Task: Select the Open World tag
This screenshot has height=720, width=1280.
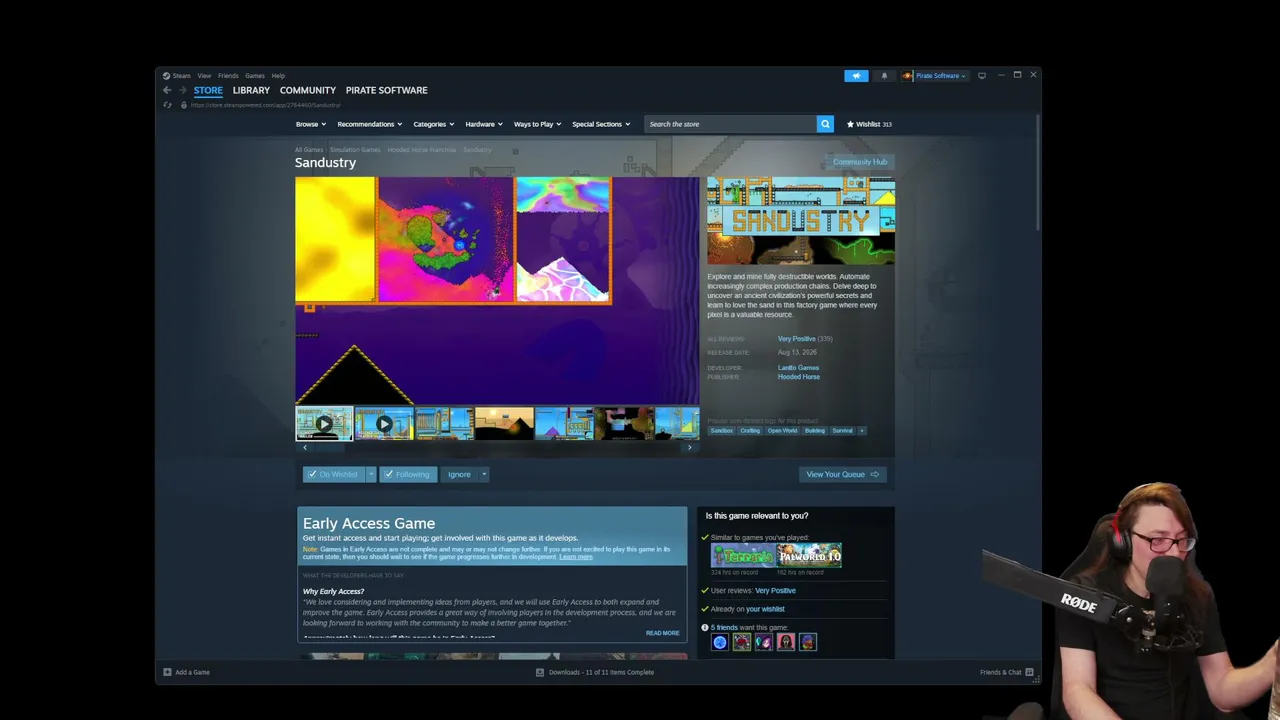Action: 782,431
